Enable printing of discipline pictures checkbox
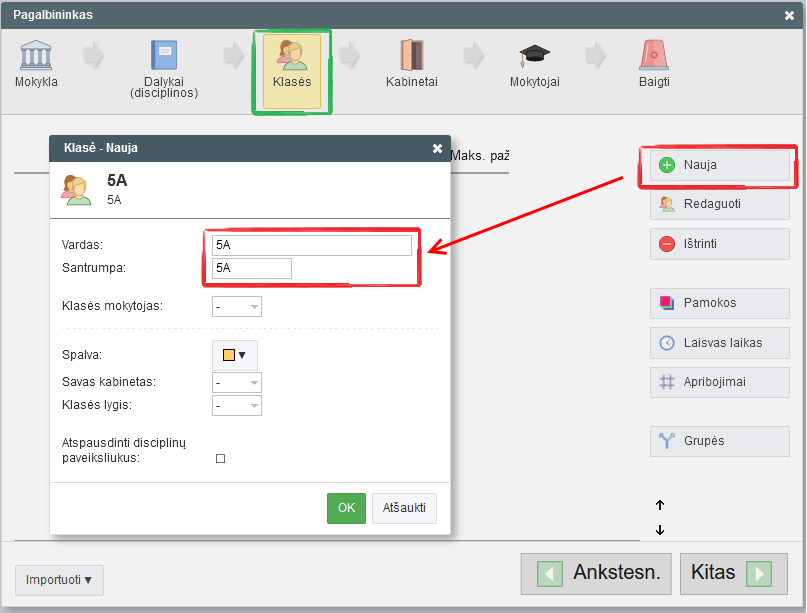 221,458
